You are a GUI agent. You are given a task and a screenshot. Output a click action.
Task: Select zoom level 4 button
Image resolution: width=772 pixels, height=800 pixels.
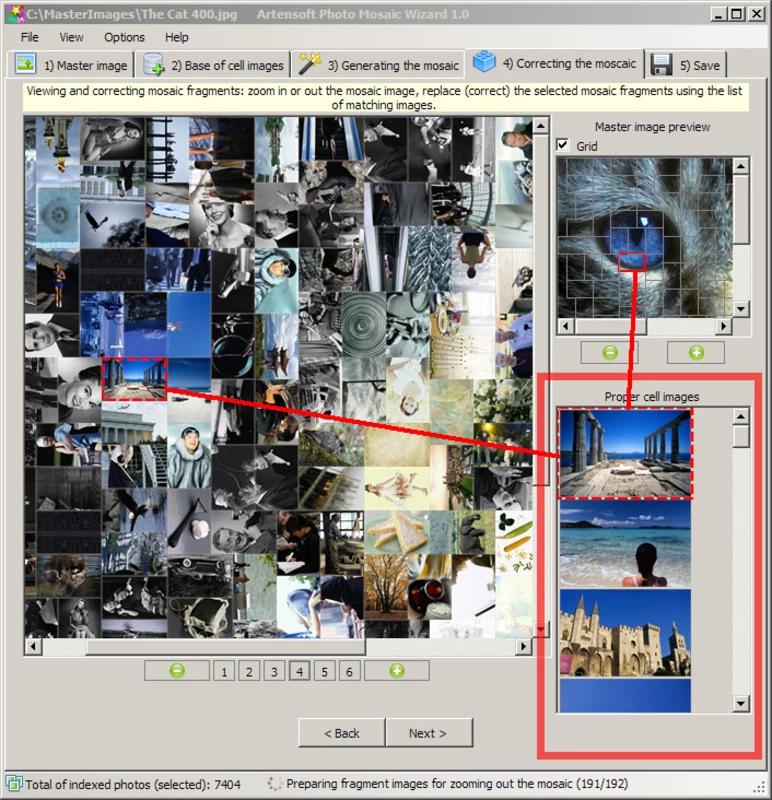point(300,671)
